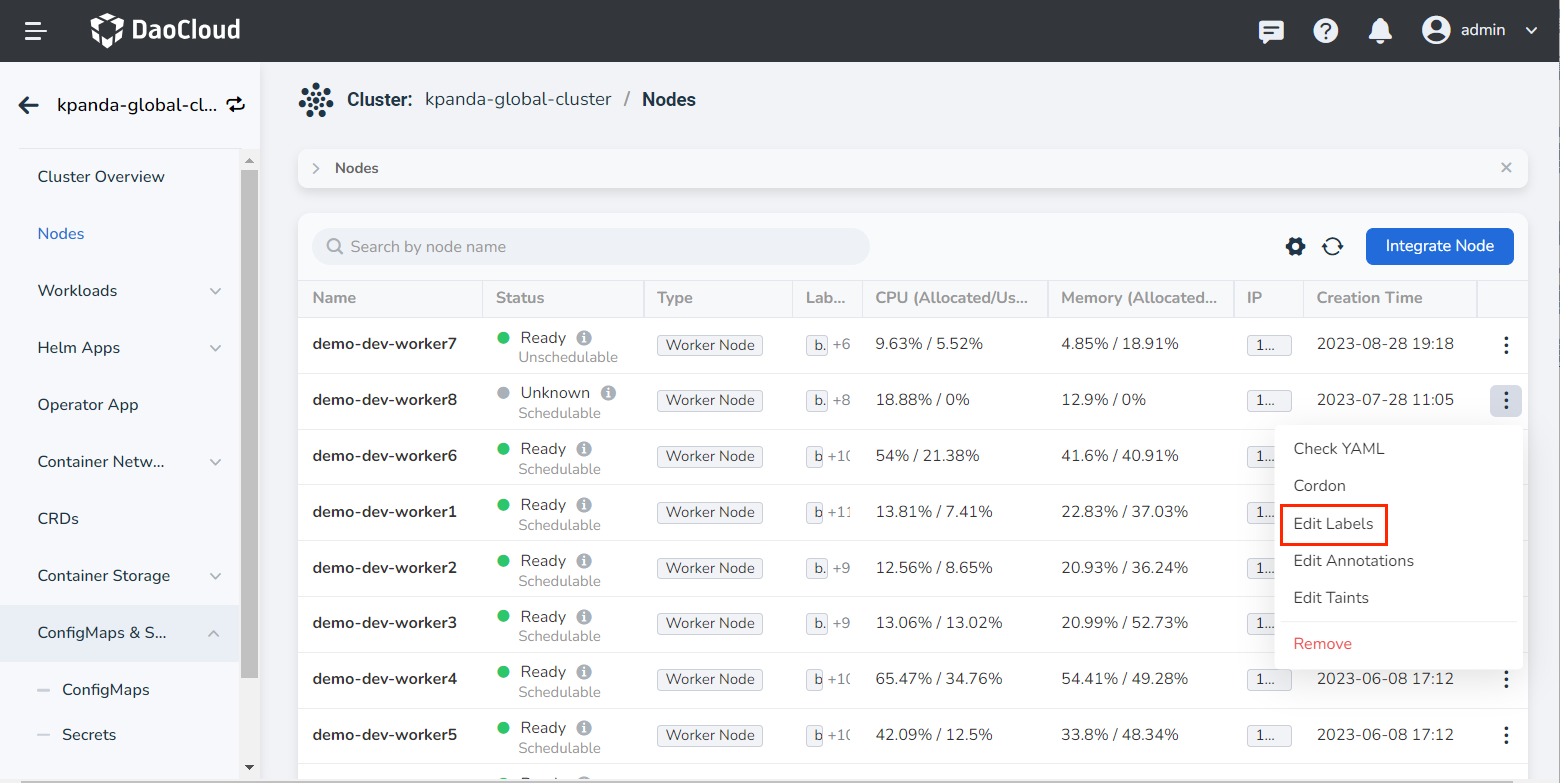Refresh the node list
This screenshot has height=783, width=1560.
[x=1332, y=246]
